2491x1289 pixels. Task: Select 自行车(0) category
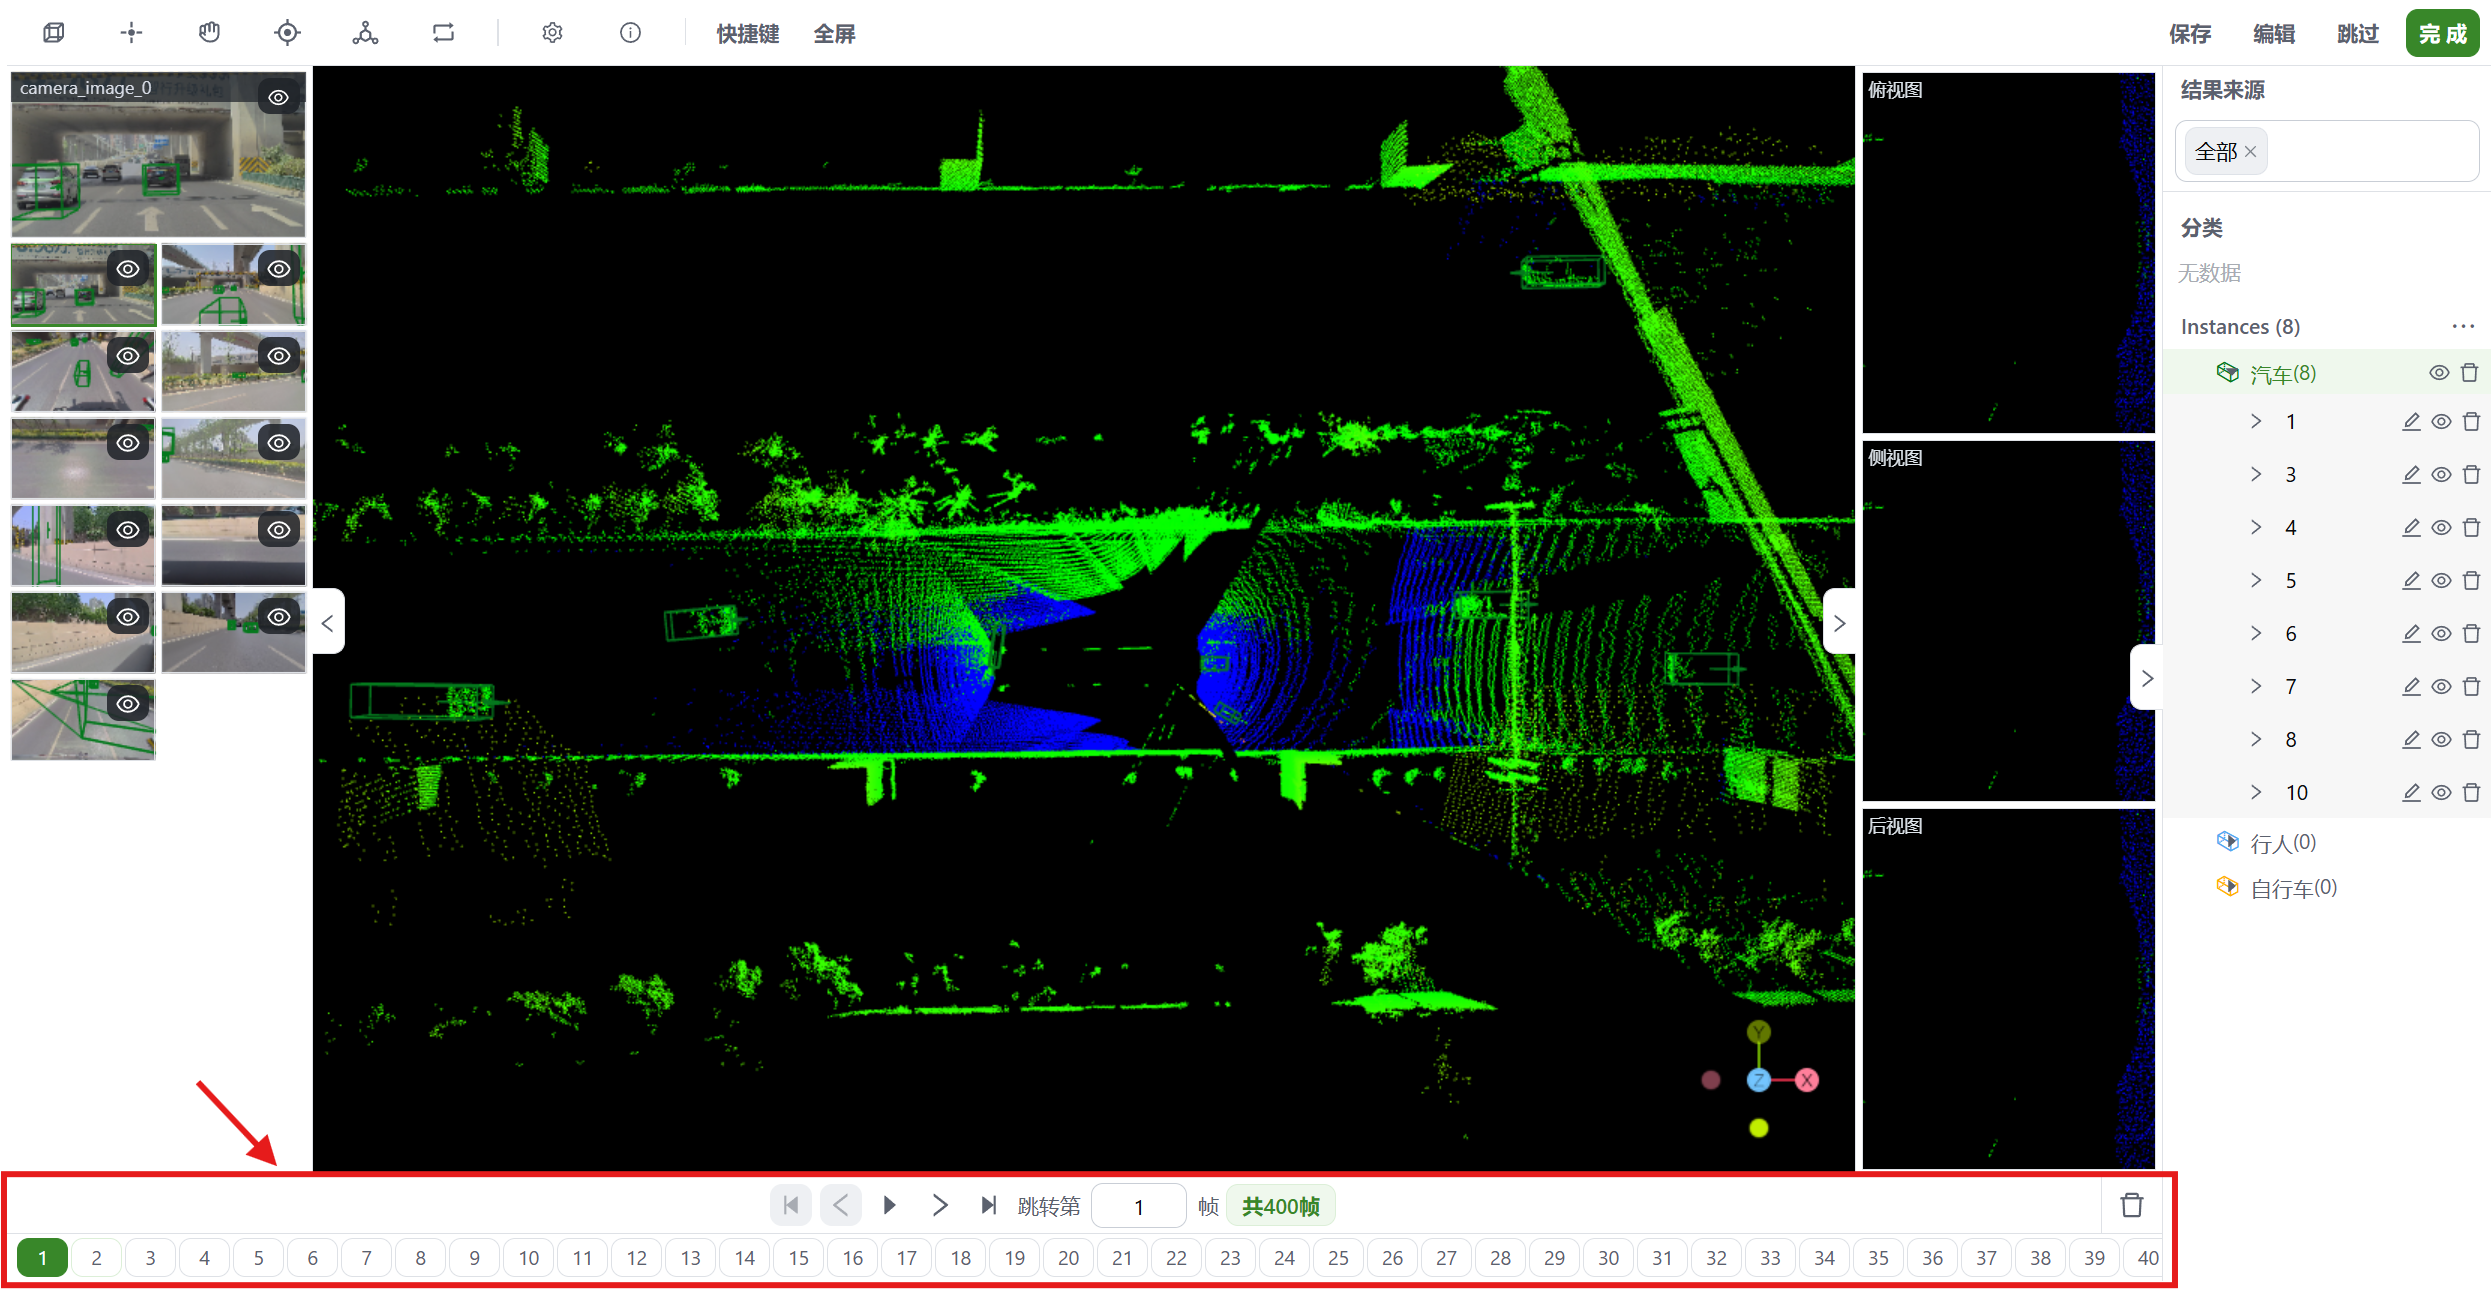point(2293,888)
